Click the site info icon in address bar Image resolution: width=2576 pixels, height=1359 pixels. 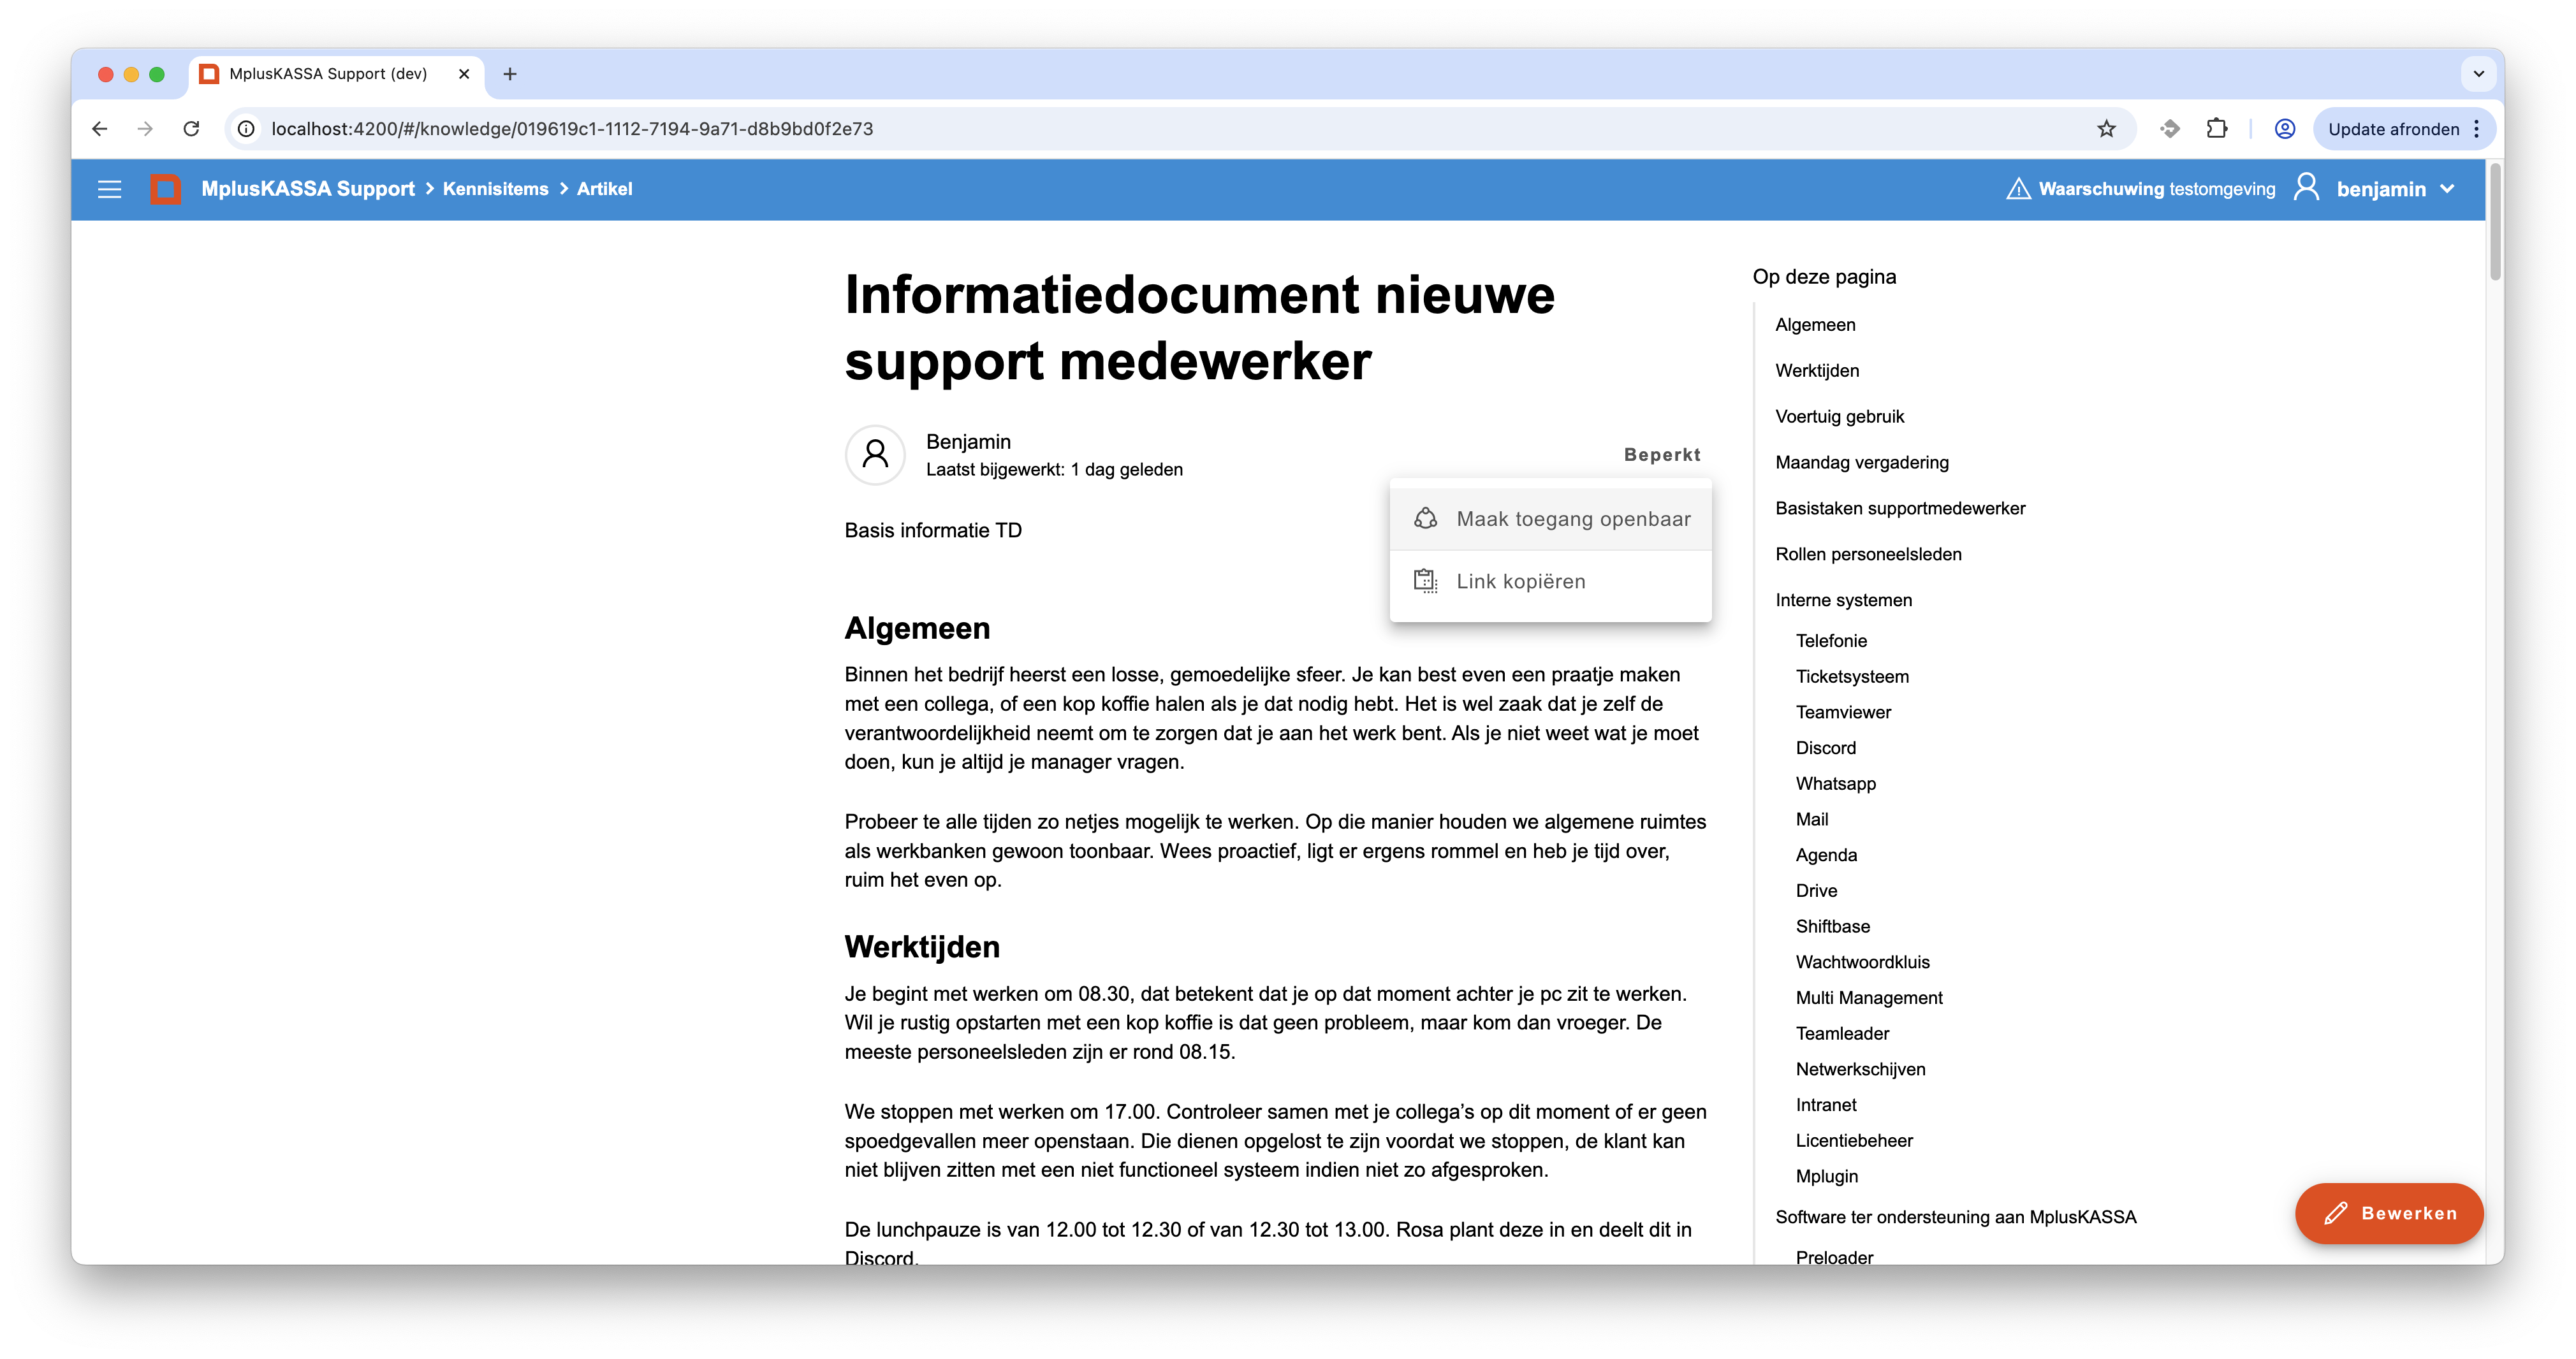(246, 129)
